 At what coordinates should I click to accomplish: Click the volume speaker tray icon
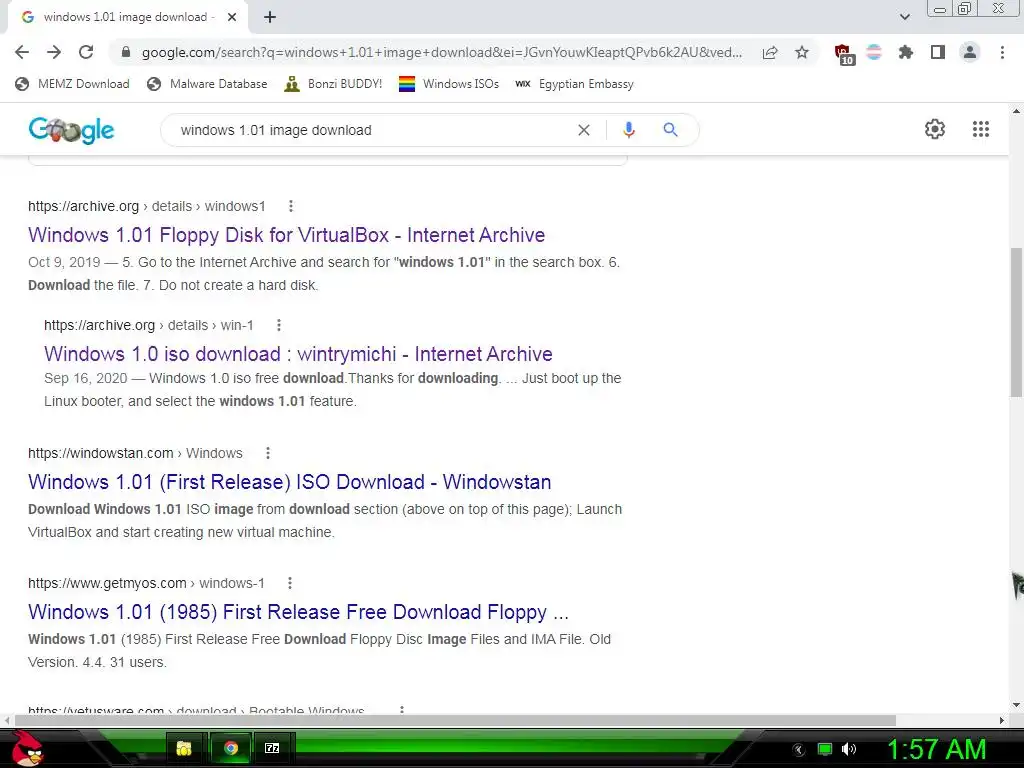849,749
